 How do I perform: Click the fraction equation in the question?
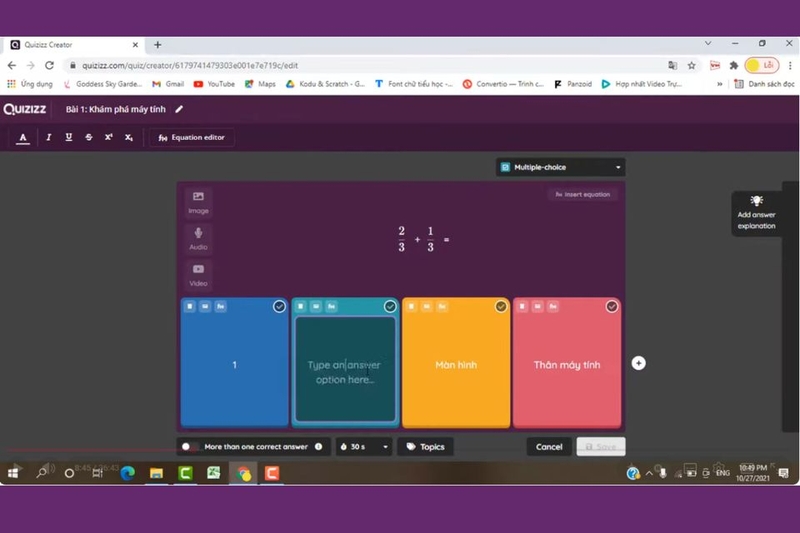[x=423, y=239]
